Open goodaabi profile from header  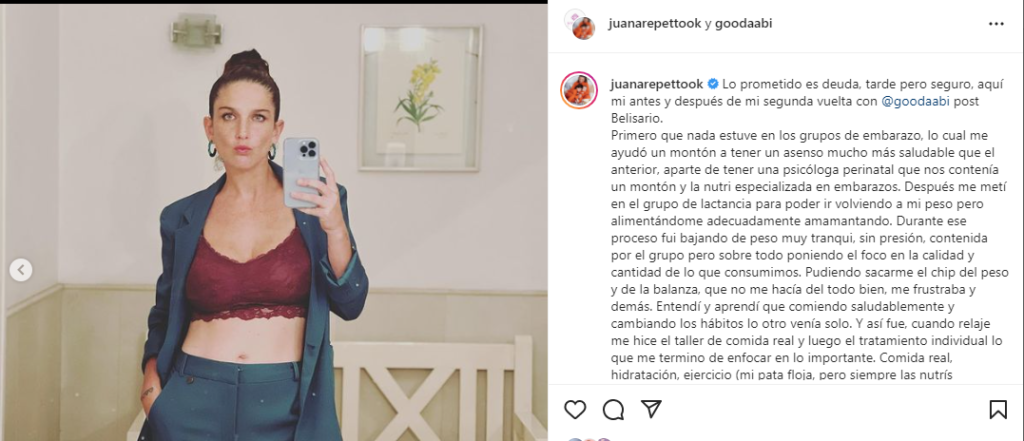(744, 24)
